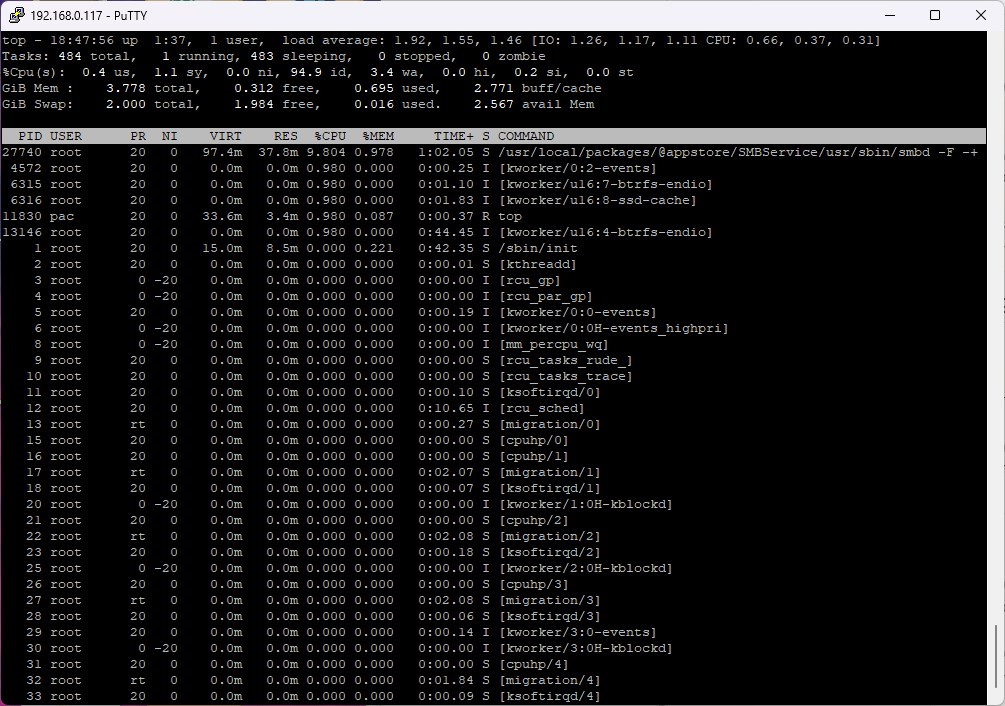
Task: Click the [kworker/u16:4-btrfs-endio] process
Action: coord(606,232)
